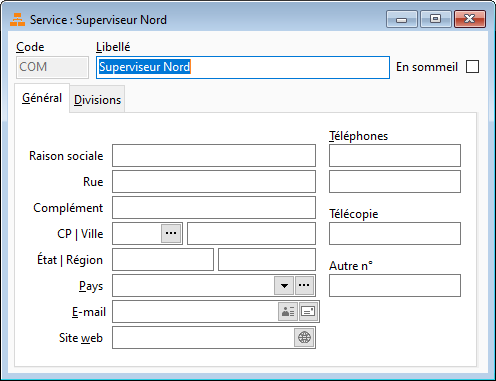Viewport: 496px width, 381px height.
Task: Click into the Raison sociale field
Action: coord(214,155)
